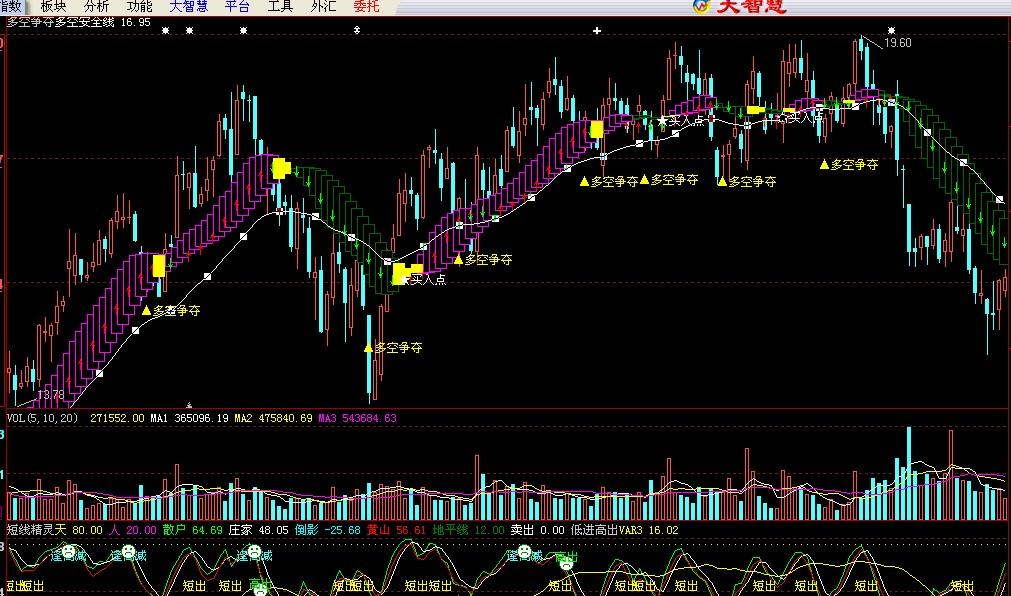Click the 短线精灵天 indicator label

pos(36,530)
